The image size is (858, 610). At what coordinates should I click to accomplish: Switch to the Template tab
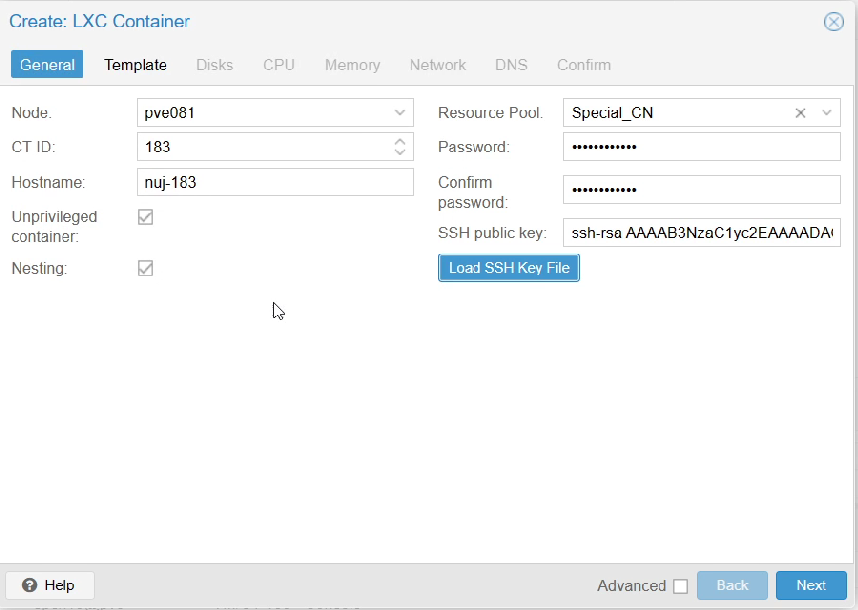(135, 64)
